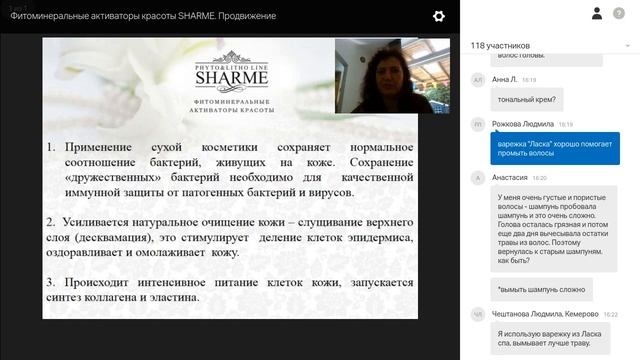Click the sender name Рожкова Людмила
This screenshot has width=640, height=360.
pyautogui.click(x=523, y=124)
